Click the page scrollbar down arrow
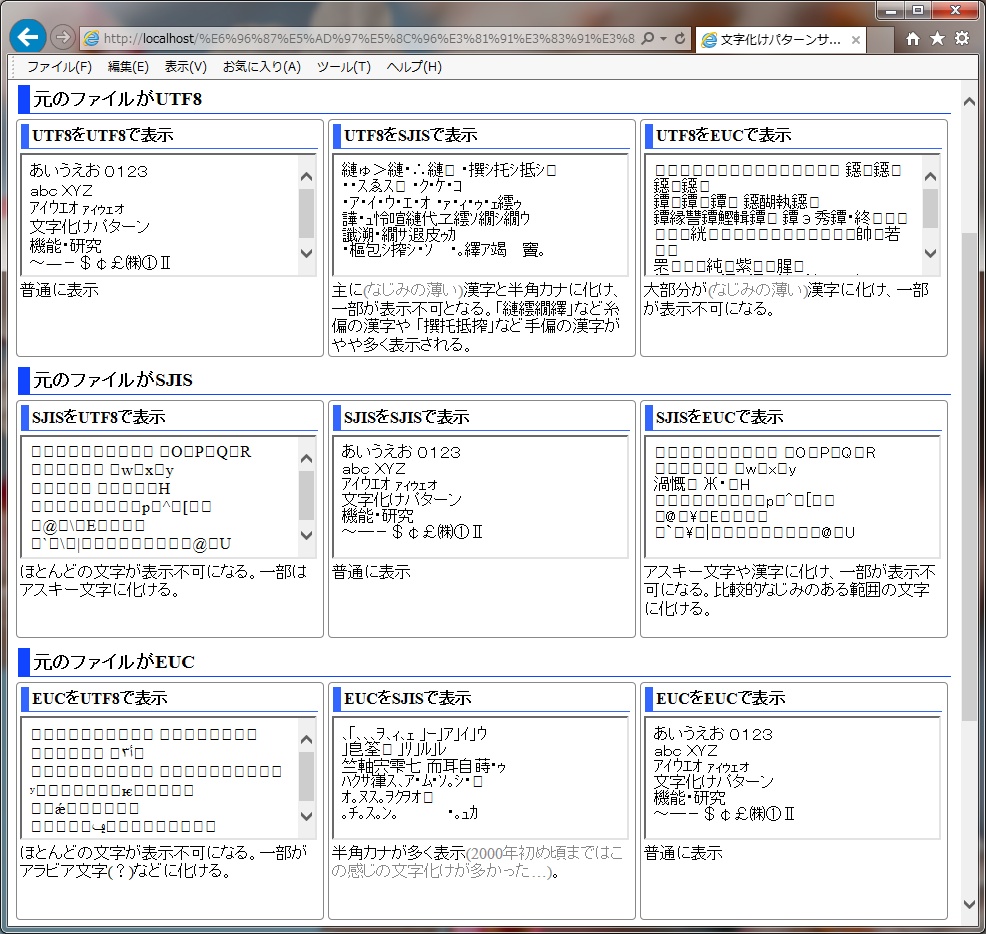The height and width of the screenshot is (934, 986). (967, 904)
